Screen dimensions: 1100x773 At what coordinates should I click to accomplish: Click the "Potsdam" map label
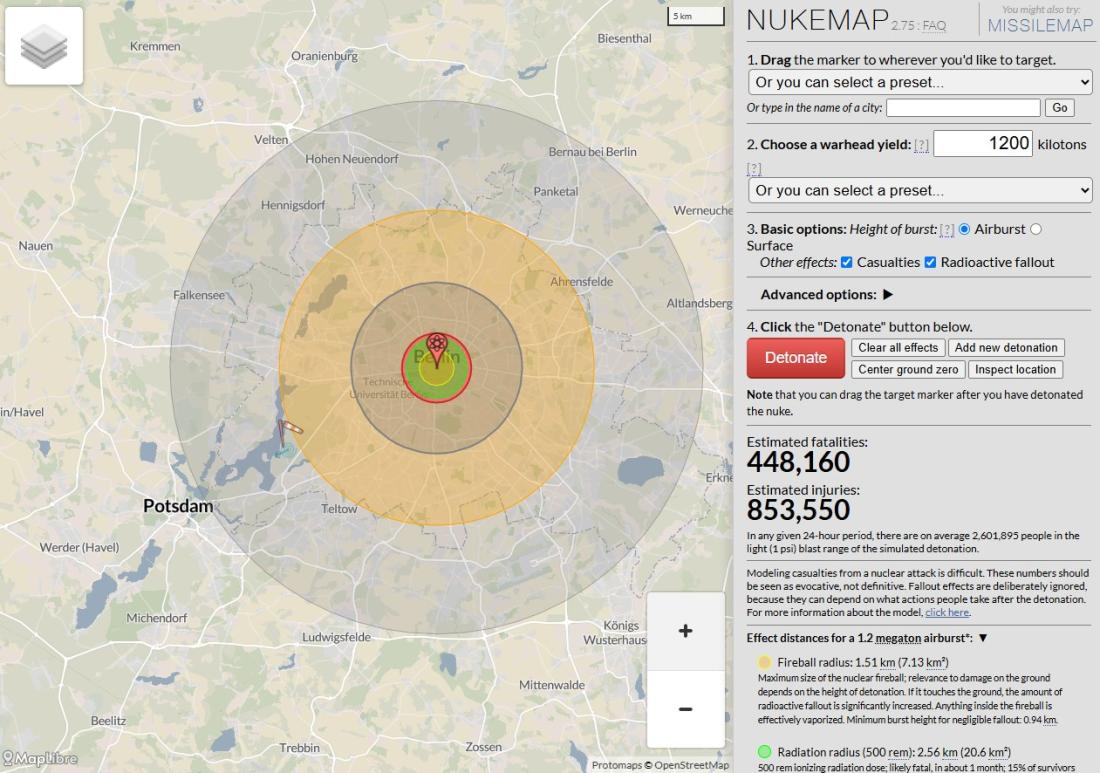tap(178, 506)
